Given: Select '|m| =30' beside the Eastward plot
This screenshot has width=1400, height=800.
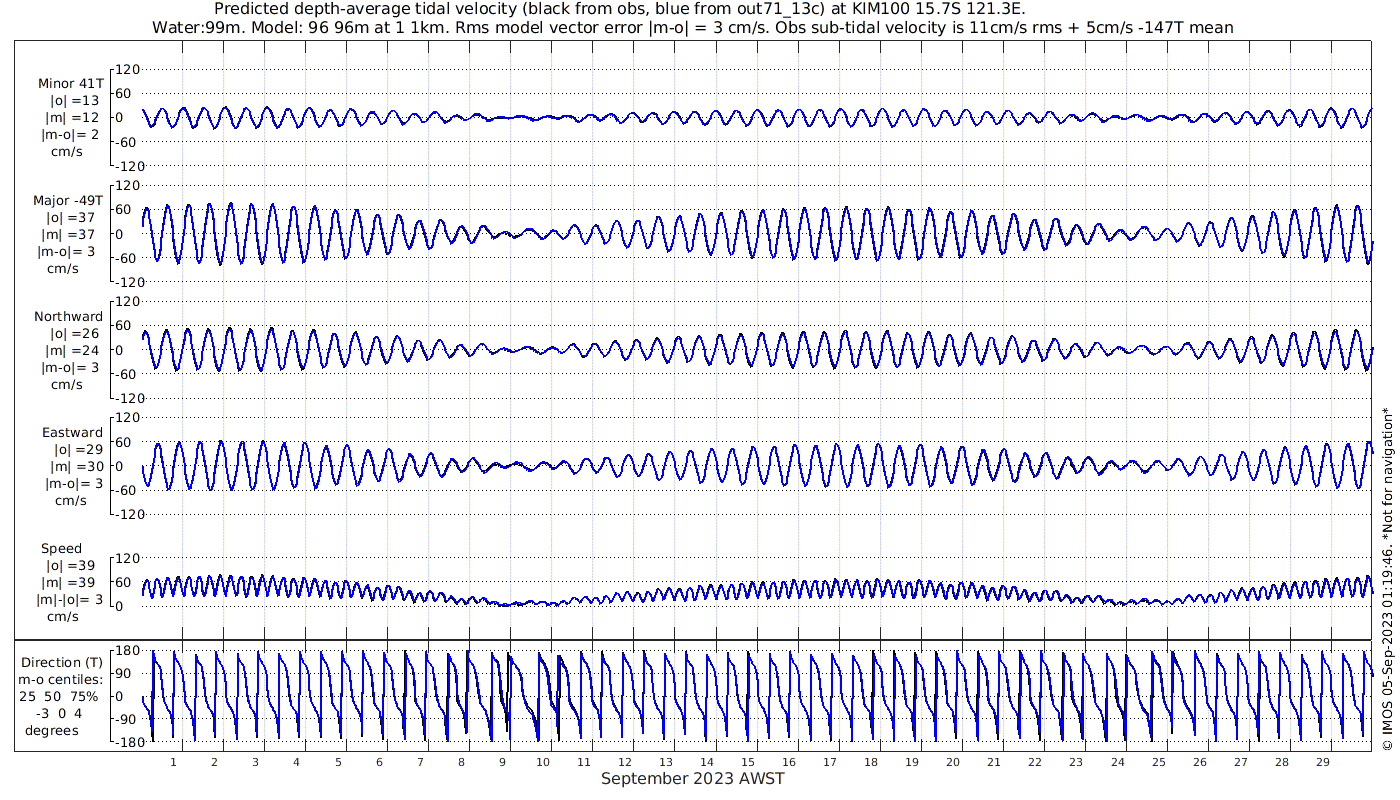Looking at the screenshot, I should (78, 466).
